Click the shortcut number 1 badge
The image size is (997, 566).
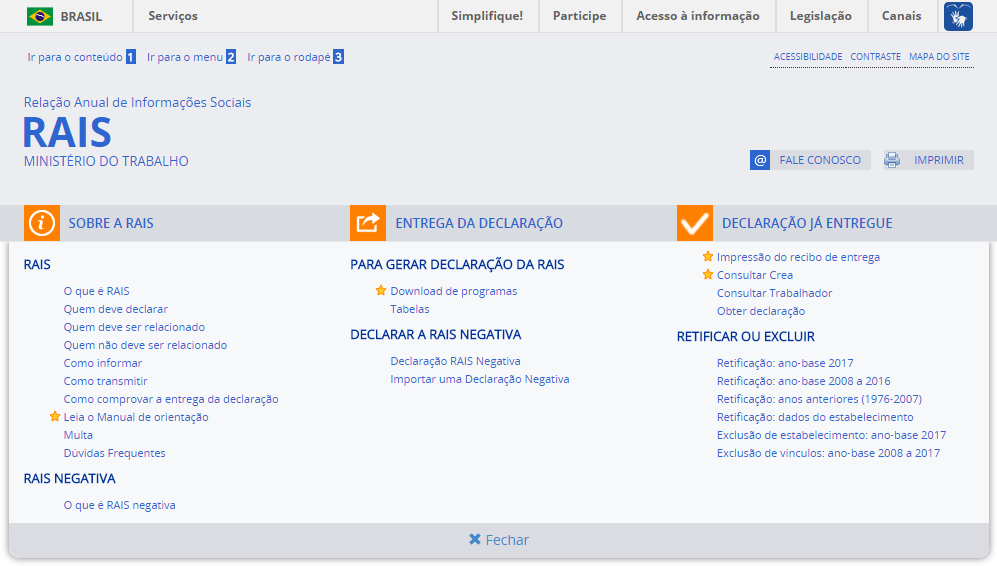pos(130,57)
